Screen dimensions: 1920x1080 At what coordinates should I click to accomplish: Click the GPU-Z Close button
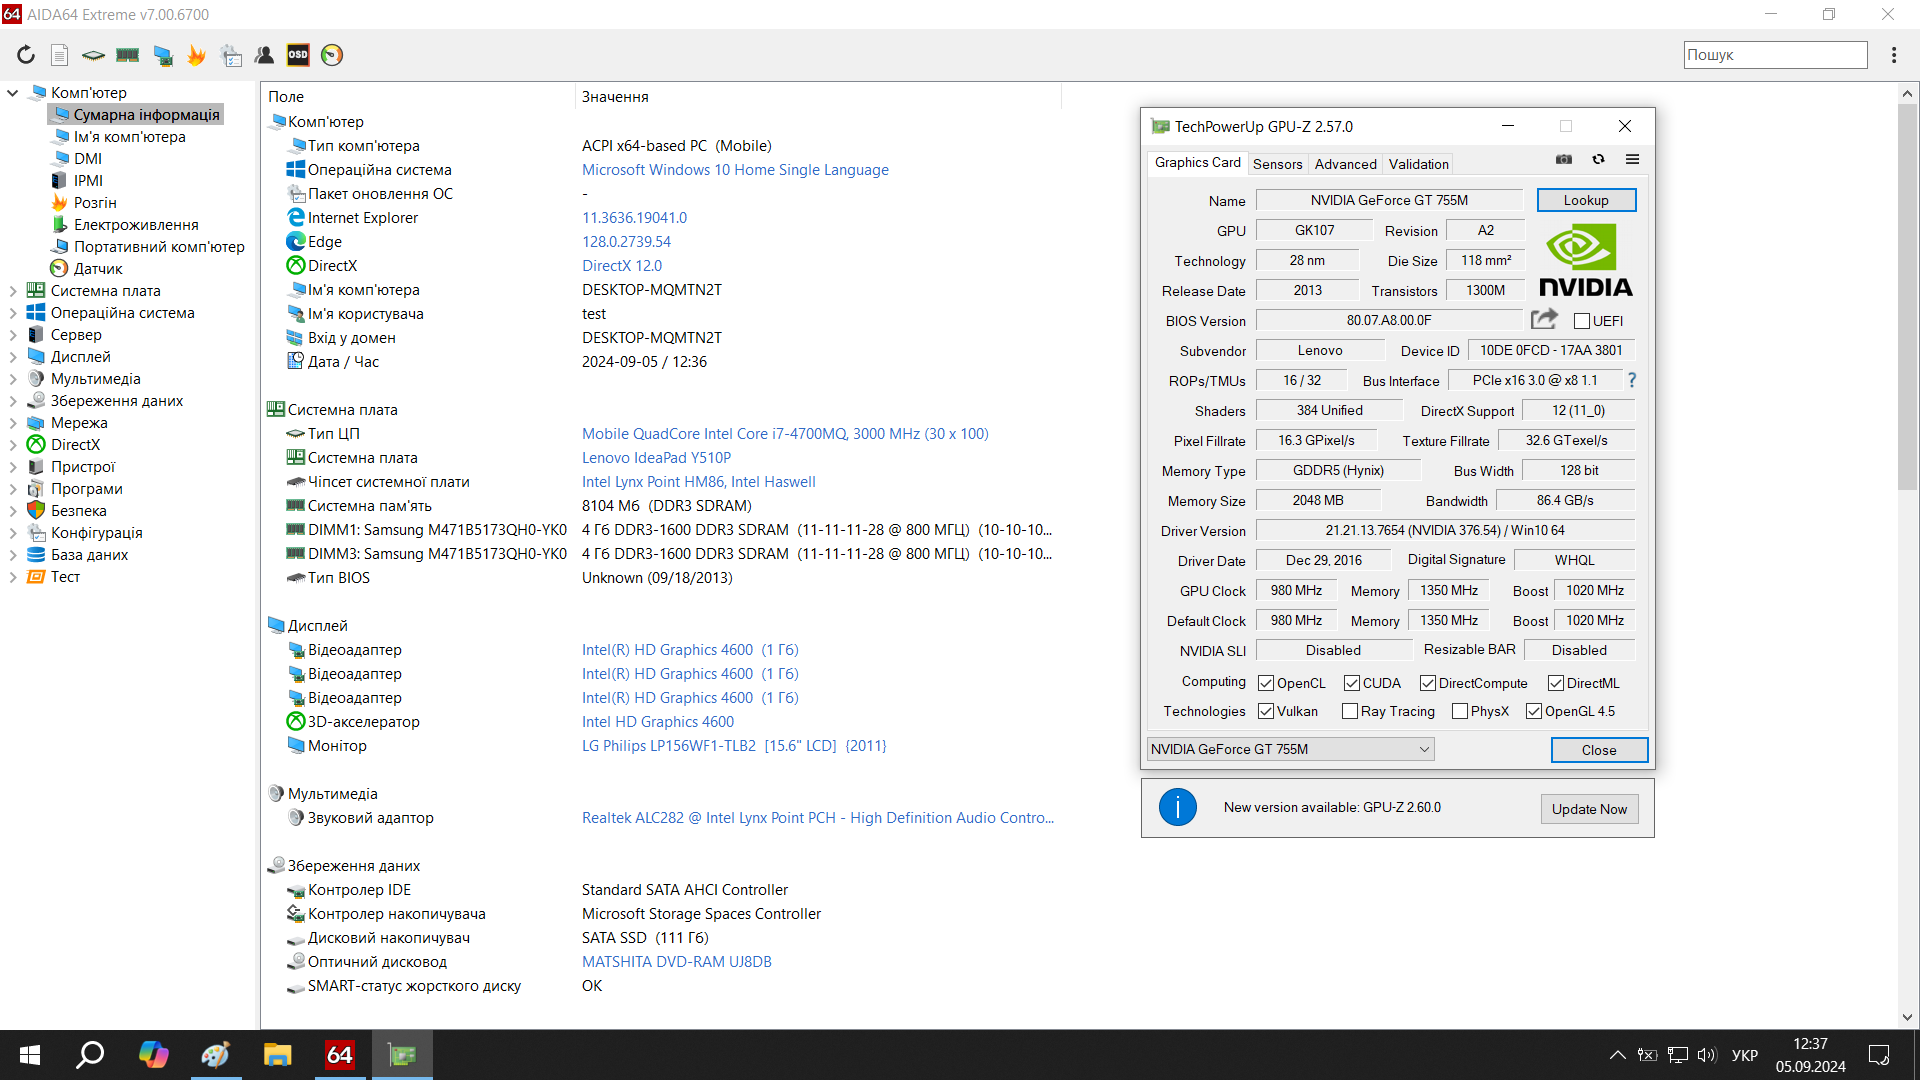pos(1599,750)
